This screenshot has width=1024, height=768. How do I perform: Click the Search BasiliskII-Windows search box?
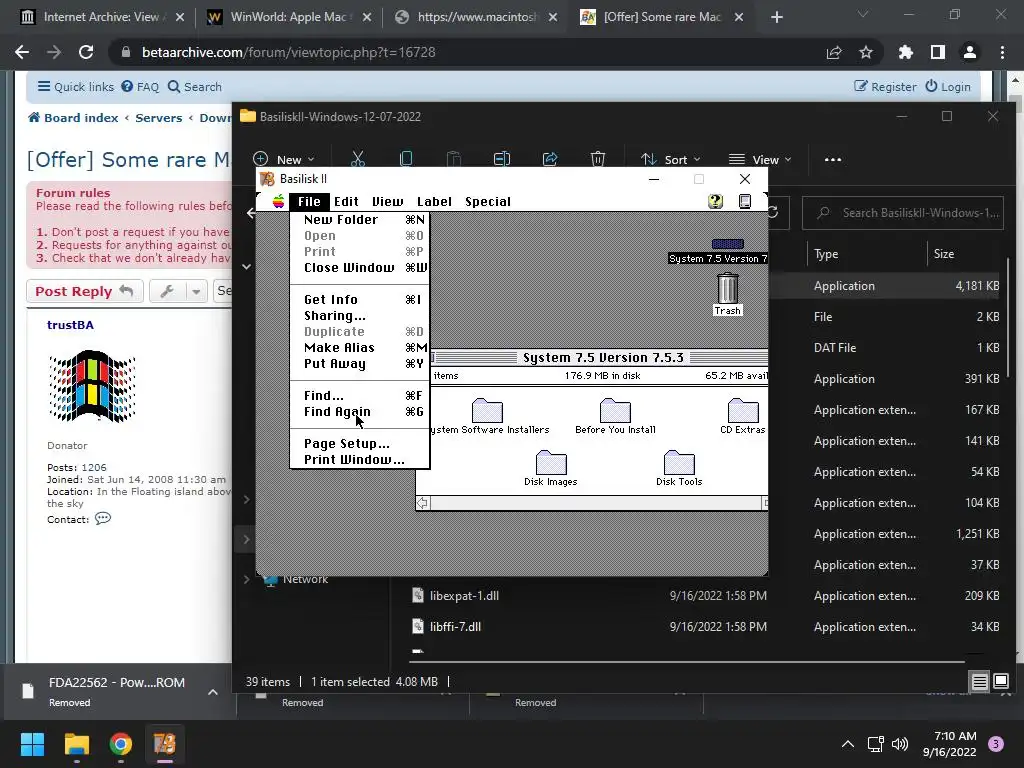click(x=903, y=213)
